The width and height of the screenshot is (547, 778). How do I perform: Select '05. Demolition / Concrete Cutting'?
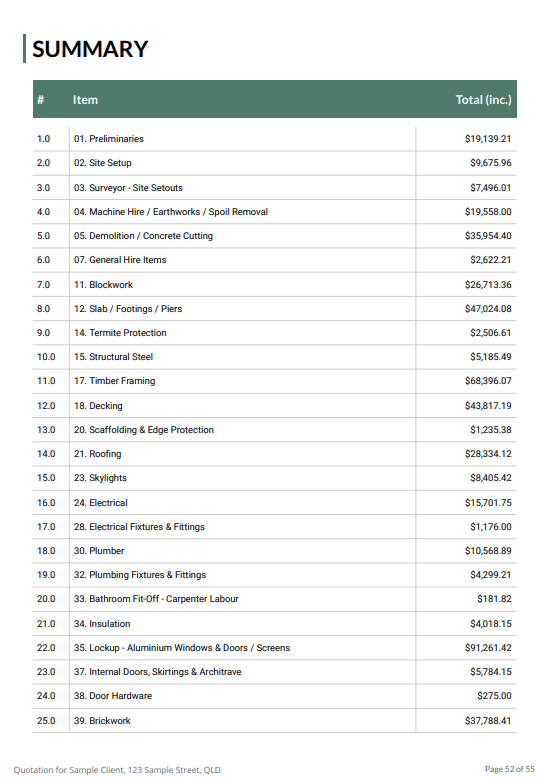(143, 236)
